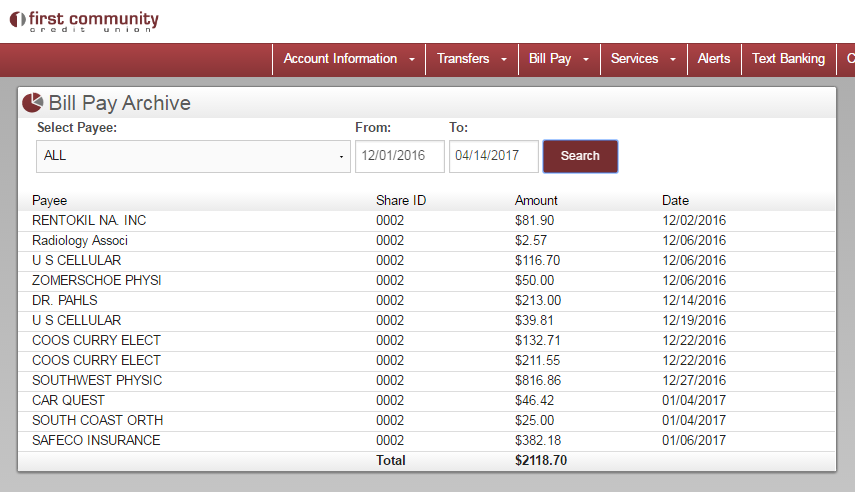Screen dimensions: 855x492
Task: Click the $382.18 amount
Action: pyautogui.click(x=538, y=440)
